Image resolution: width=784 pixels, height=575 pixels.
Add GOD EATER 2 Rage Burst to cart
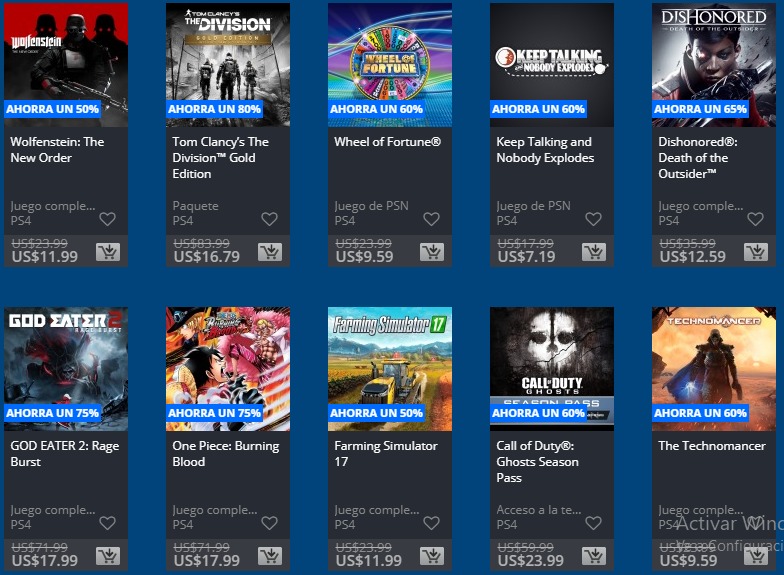[108, 556]
